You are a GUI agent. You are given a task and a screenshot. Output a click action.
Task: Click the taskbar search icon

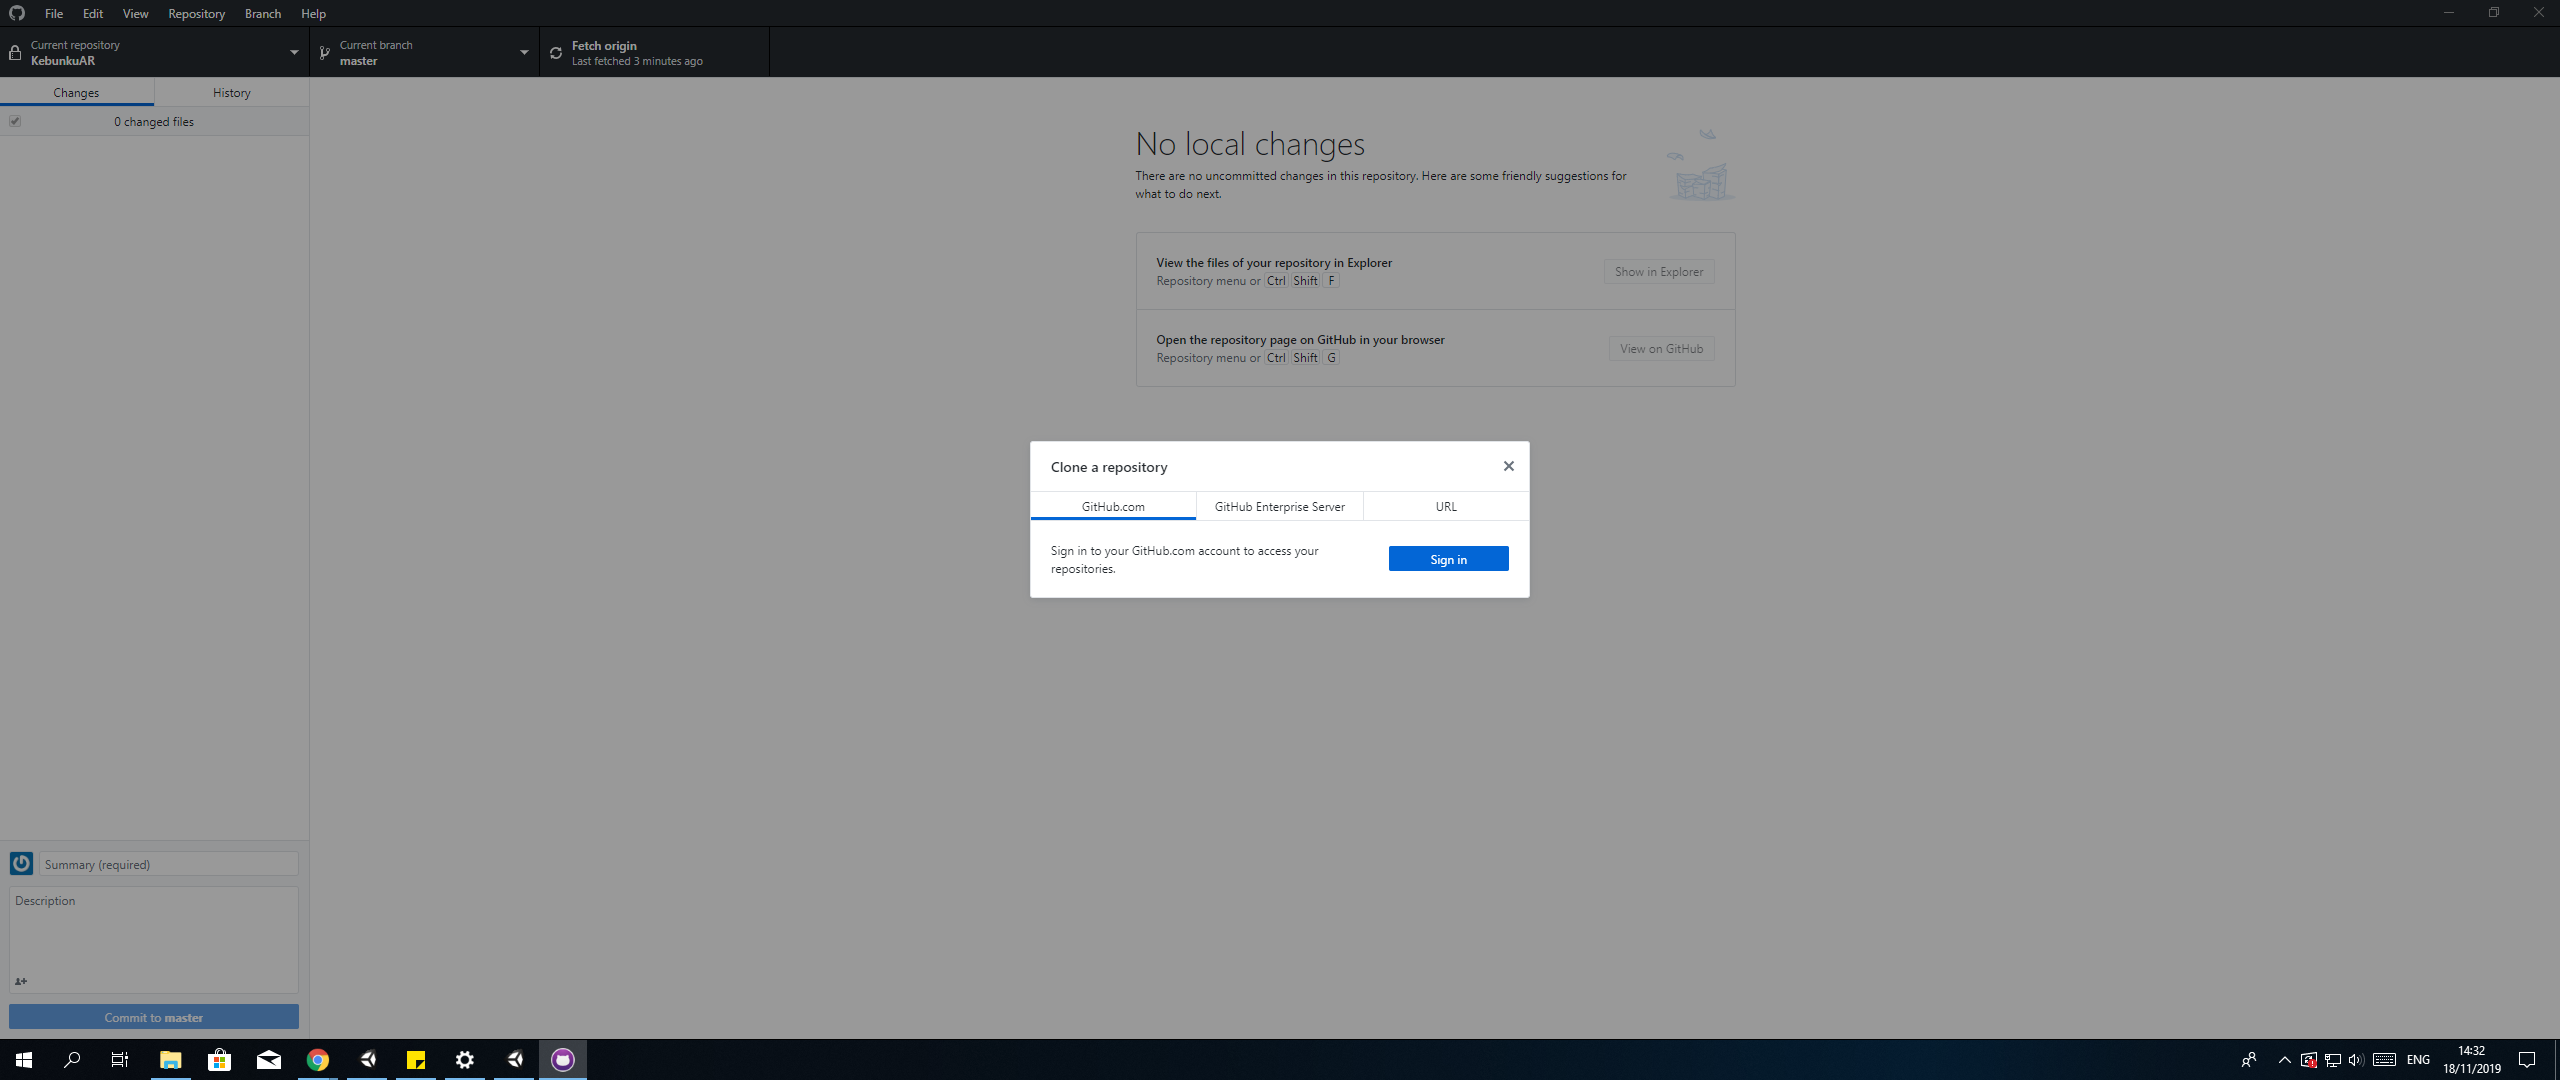(72, 1059)
